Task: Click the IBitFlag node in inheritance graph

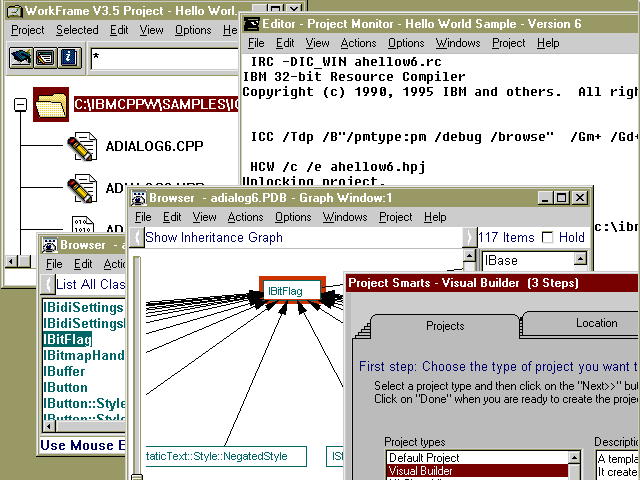Action: pyautogui.click(x=292, y=291)
